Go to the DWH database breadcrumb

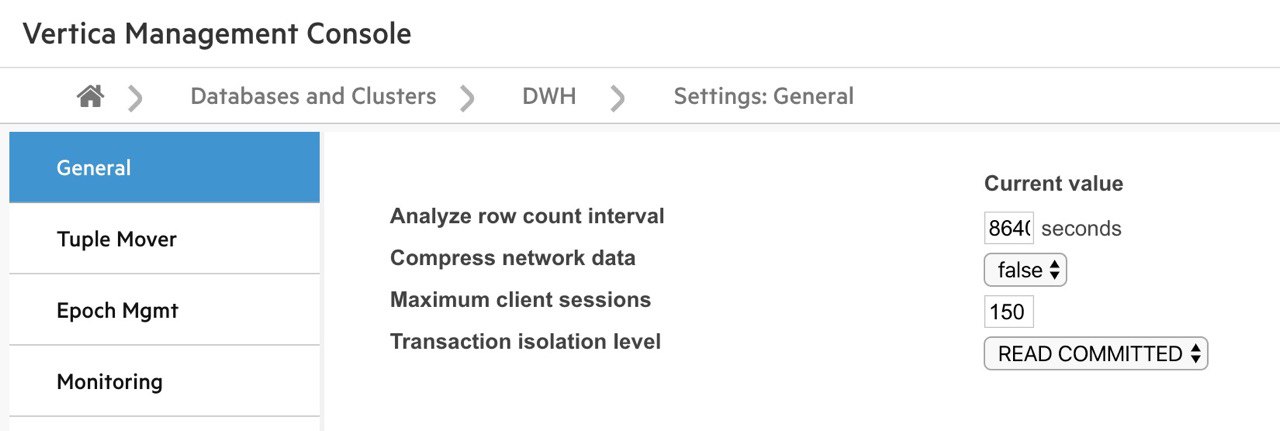tap(549, 97)
